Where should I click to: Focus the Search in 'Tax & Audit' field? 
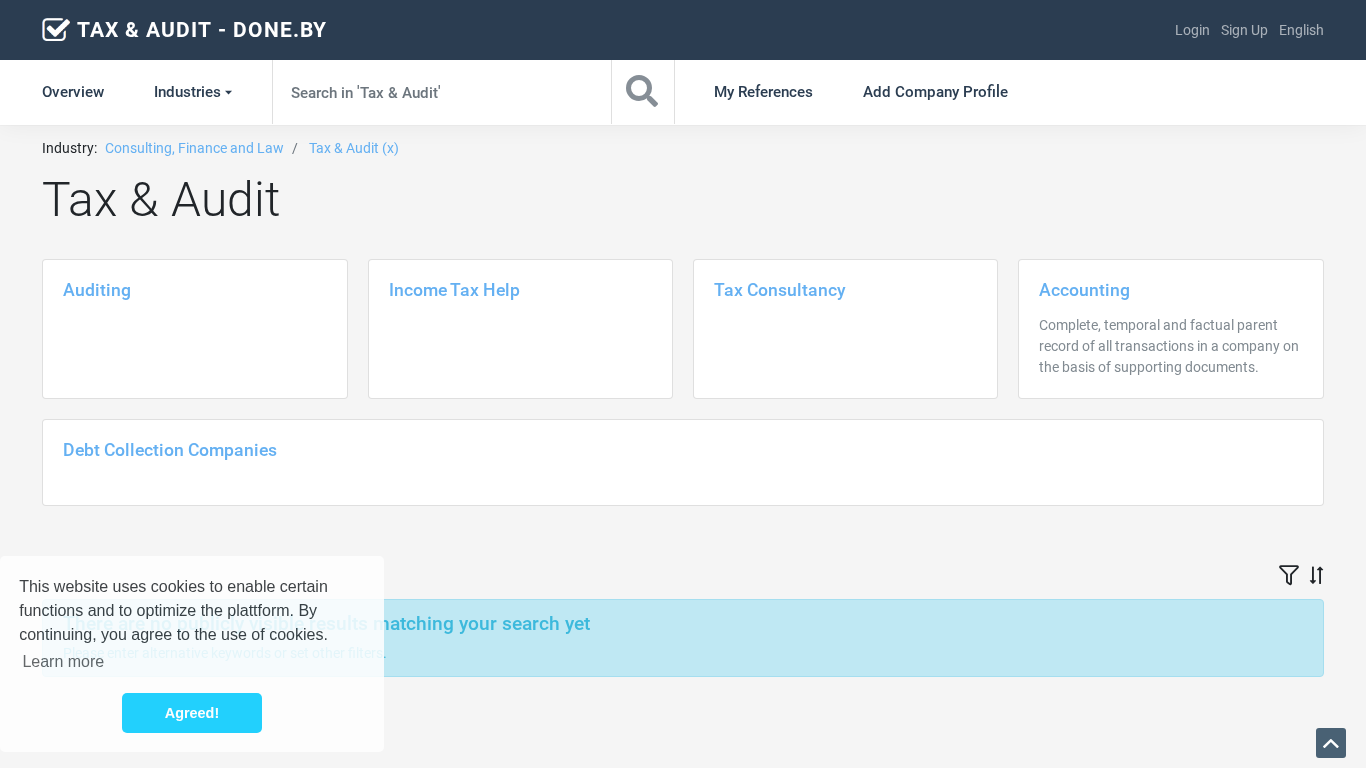[x=442, y=92]
